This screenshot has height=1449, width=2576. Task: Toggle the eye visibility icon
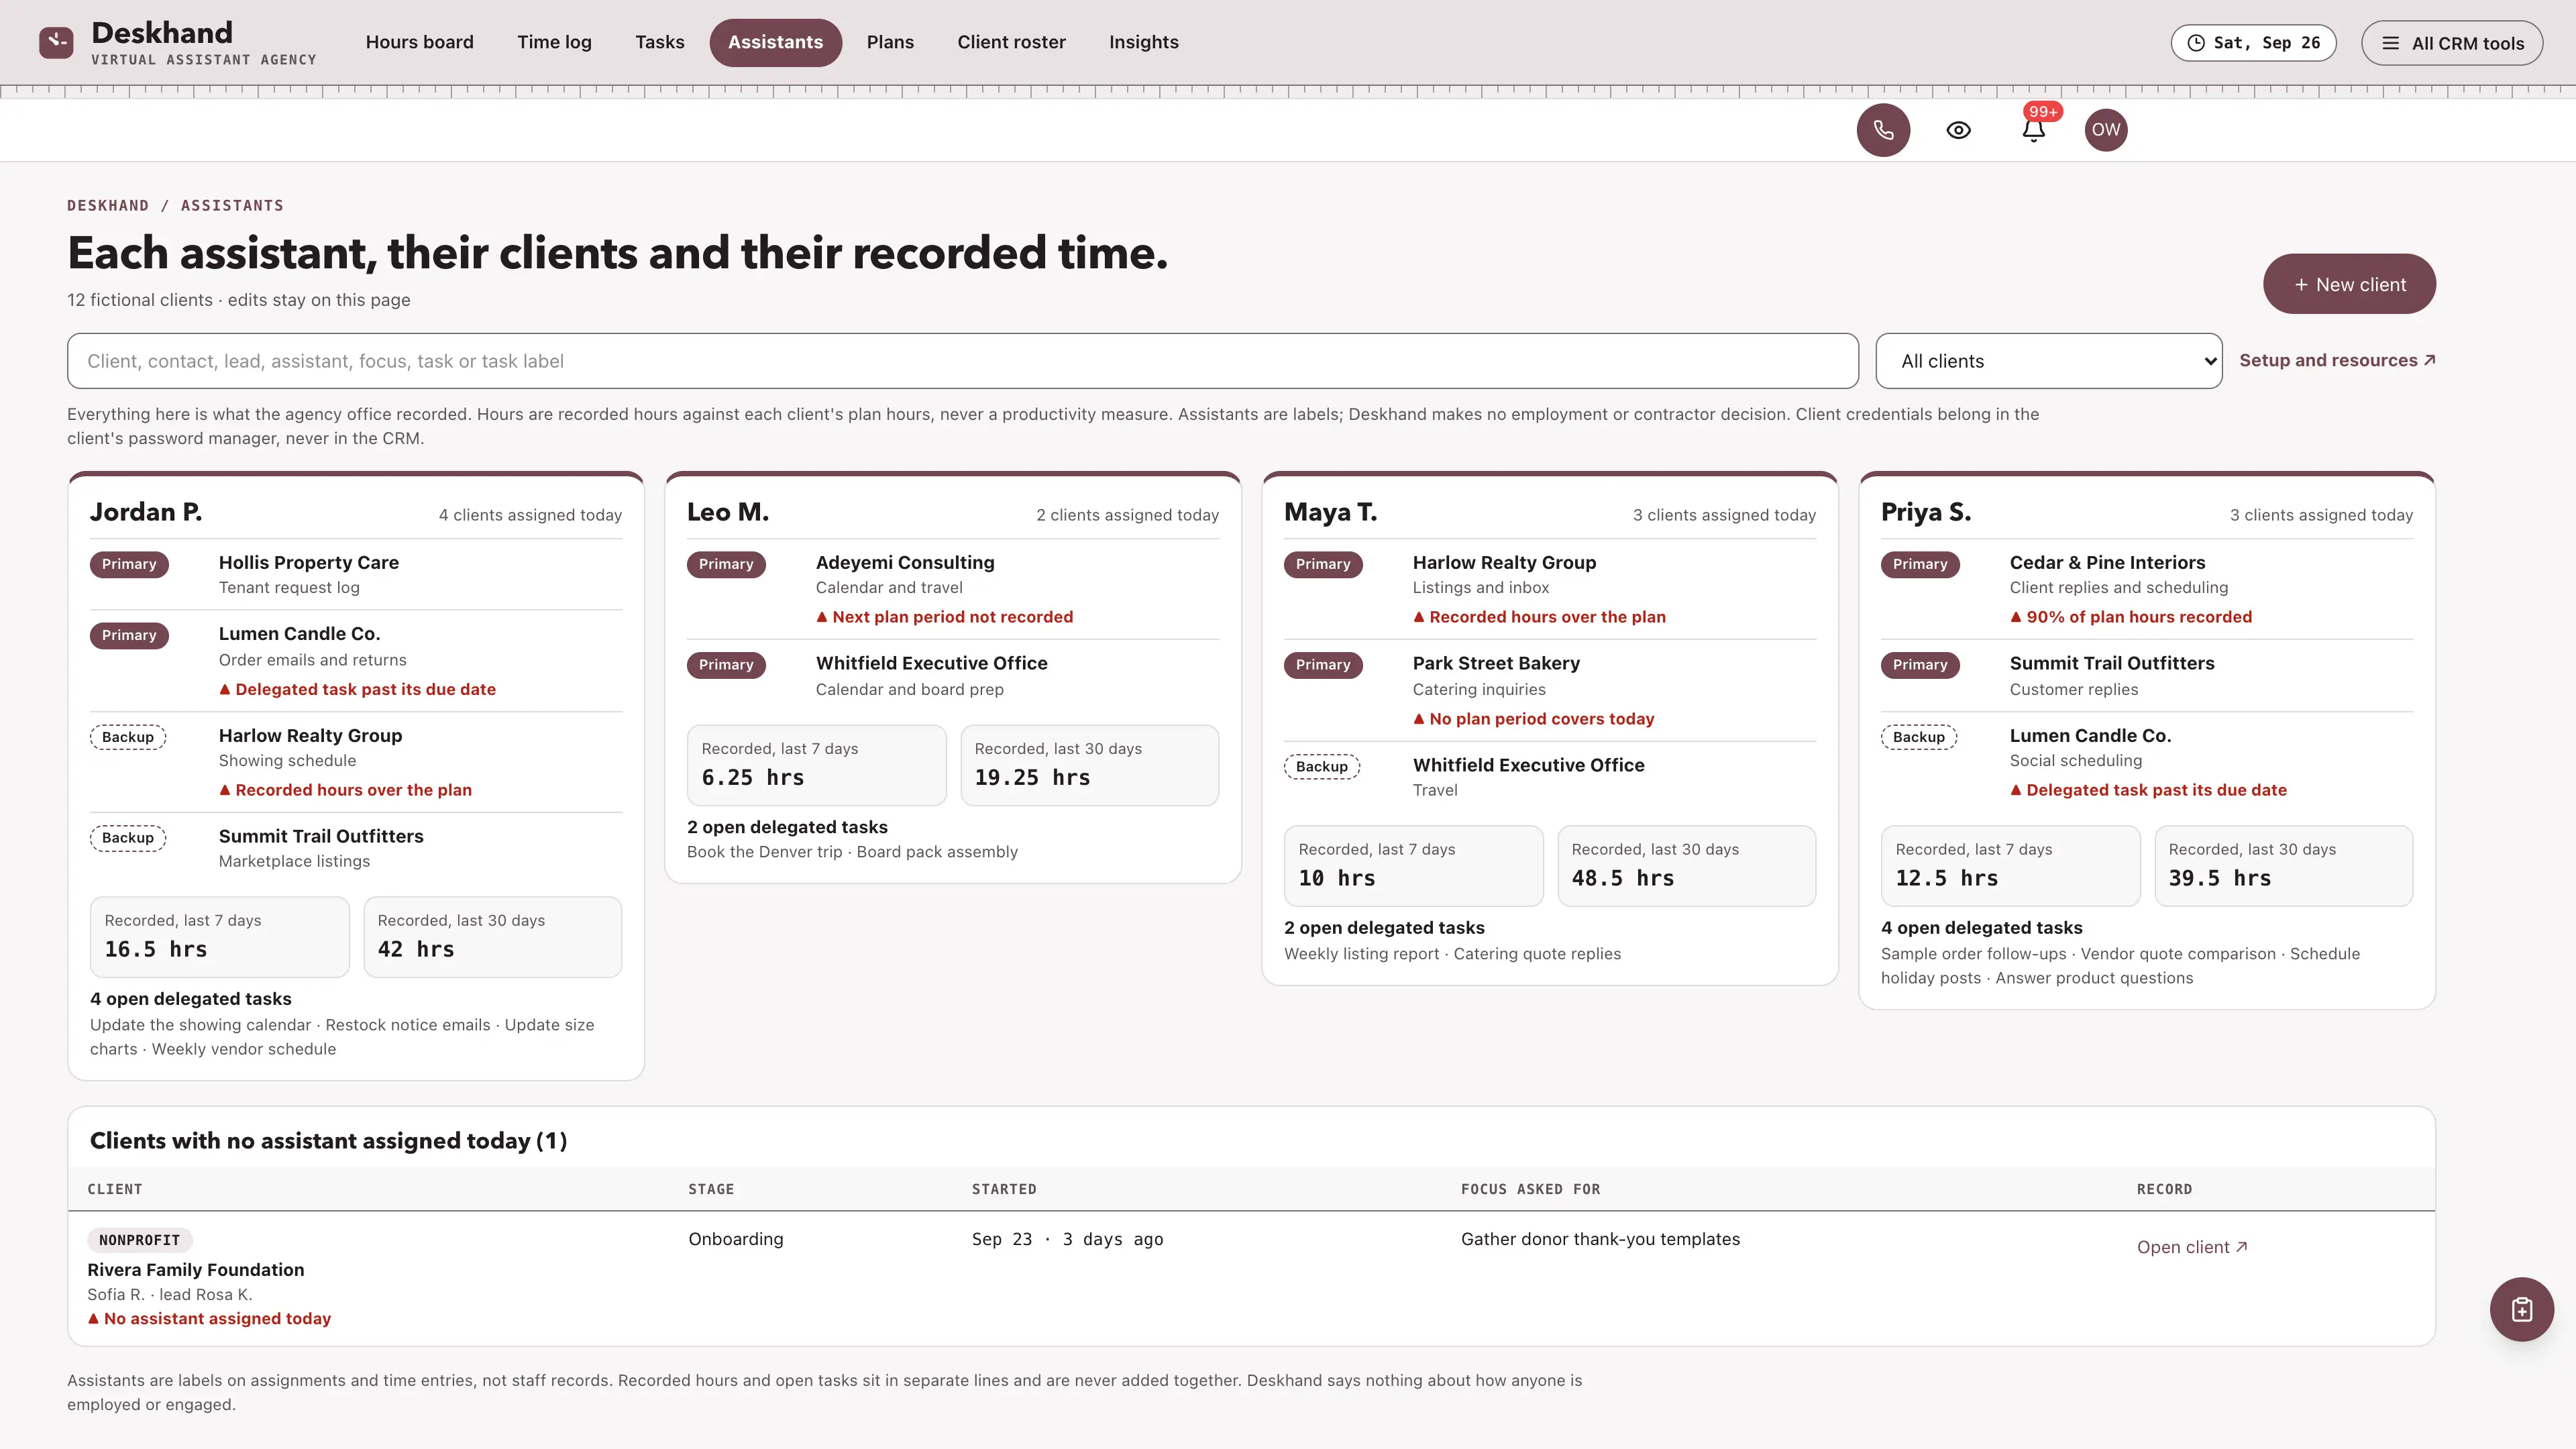pos(1958,130)
